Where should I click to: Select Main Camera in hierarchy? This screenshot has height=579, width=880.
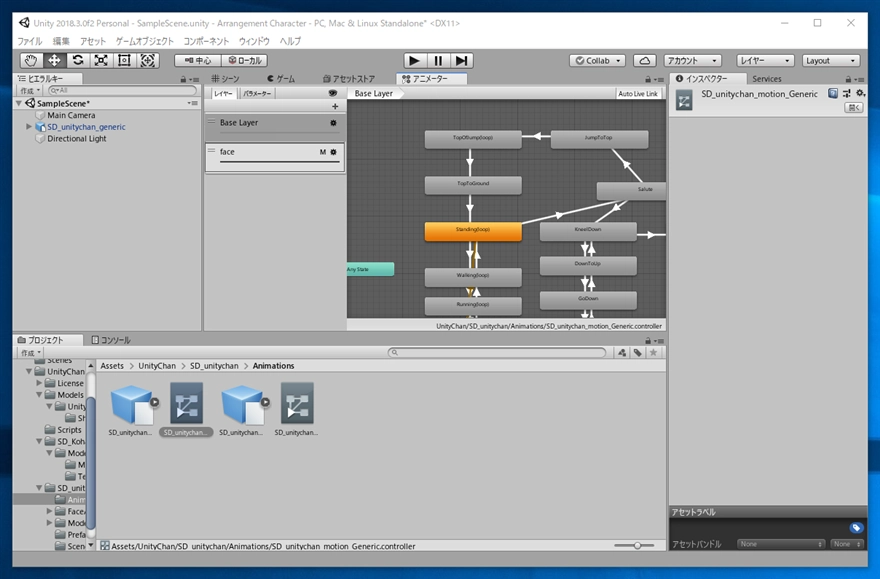click(71, 115)
